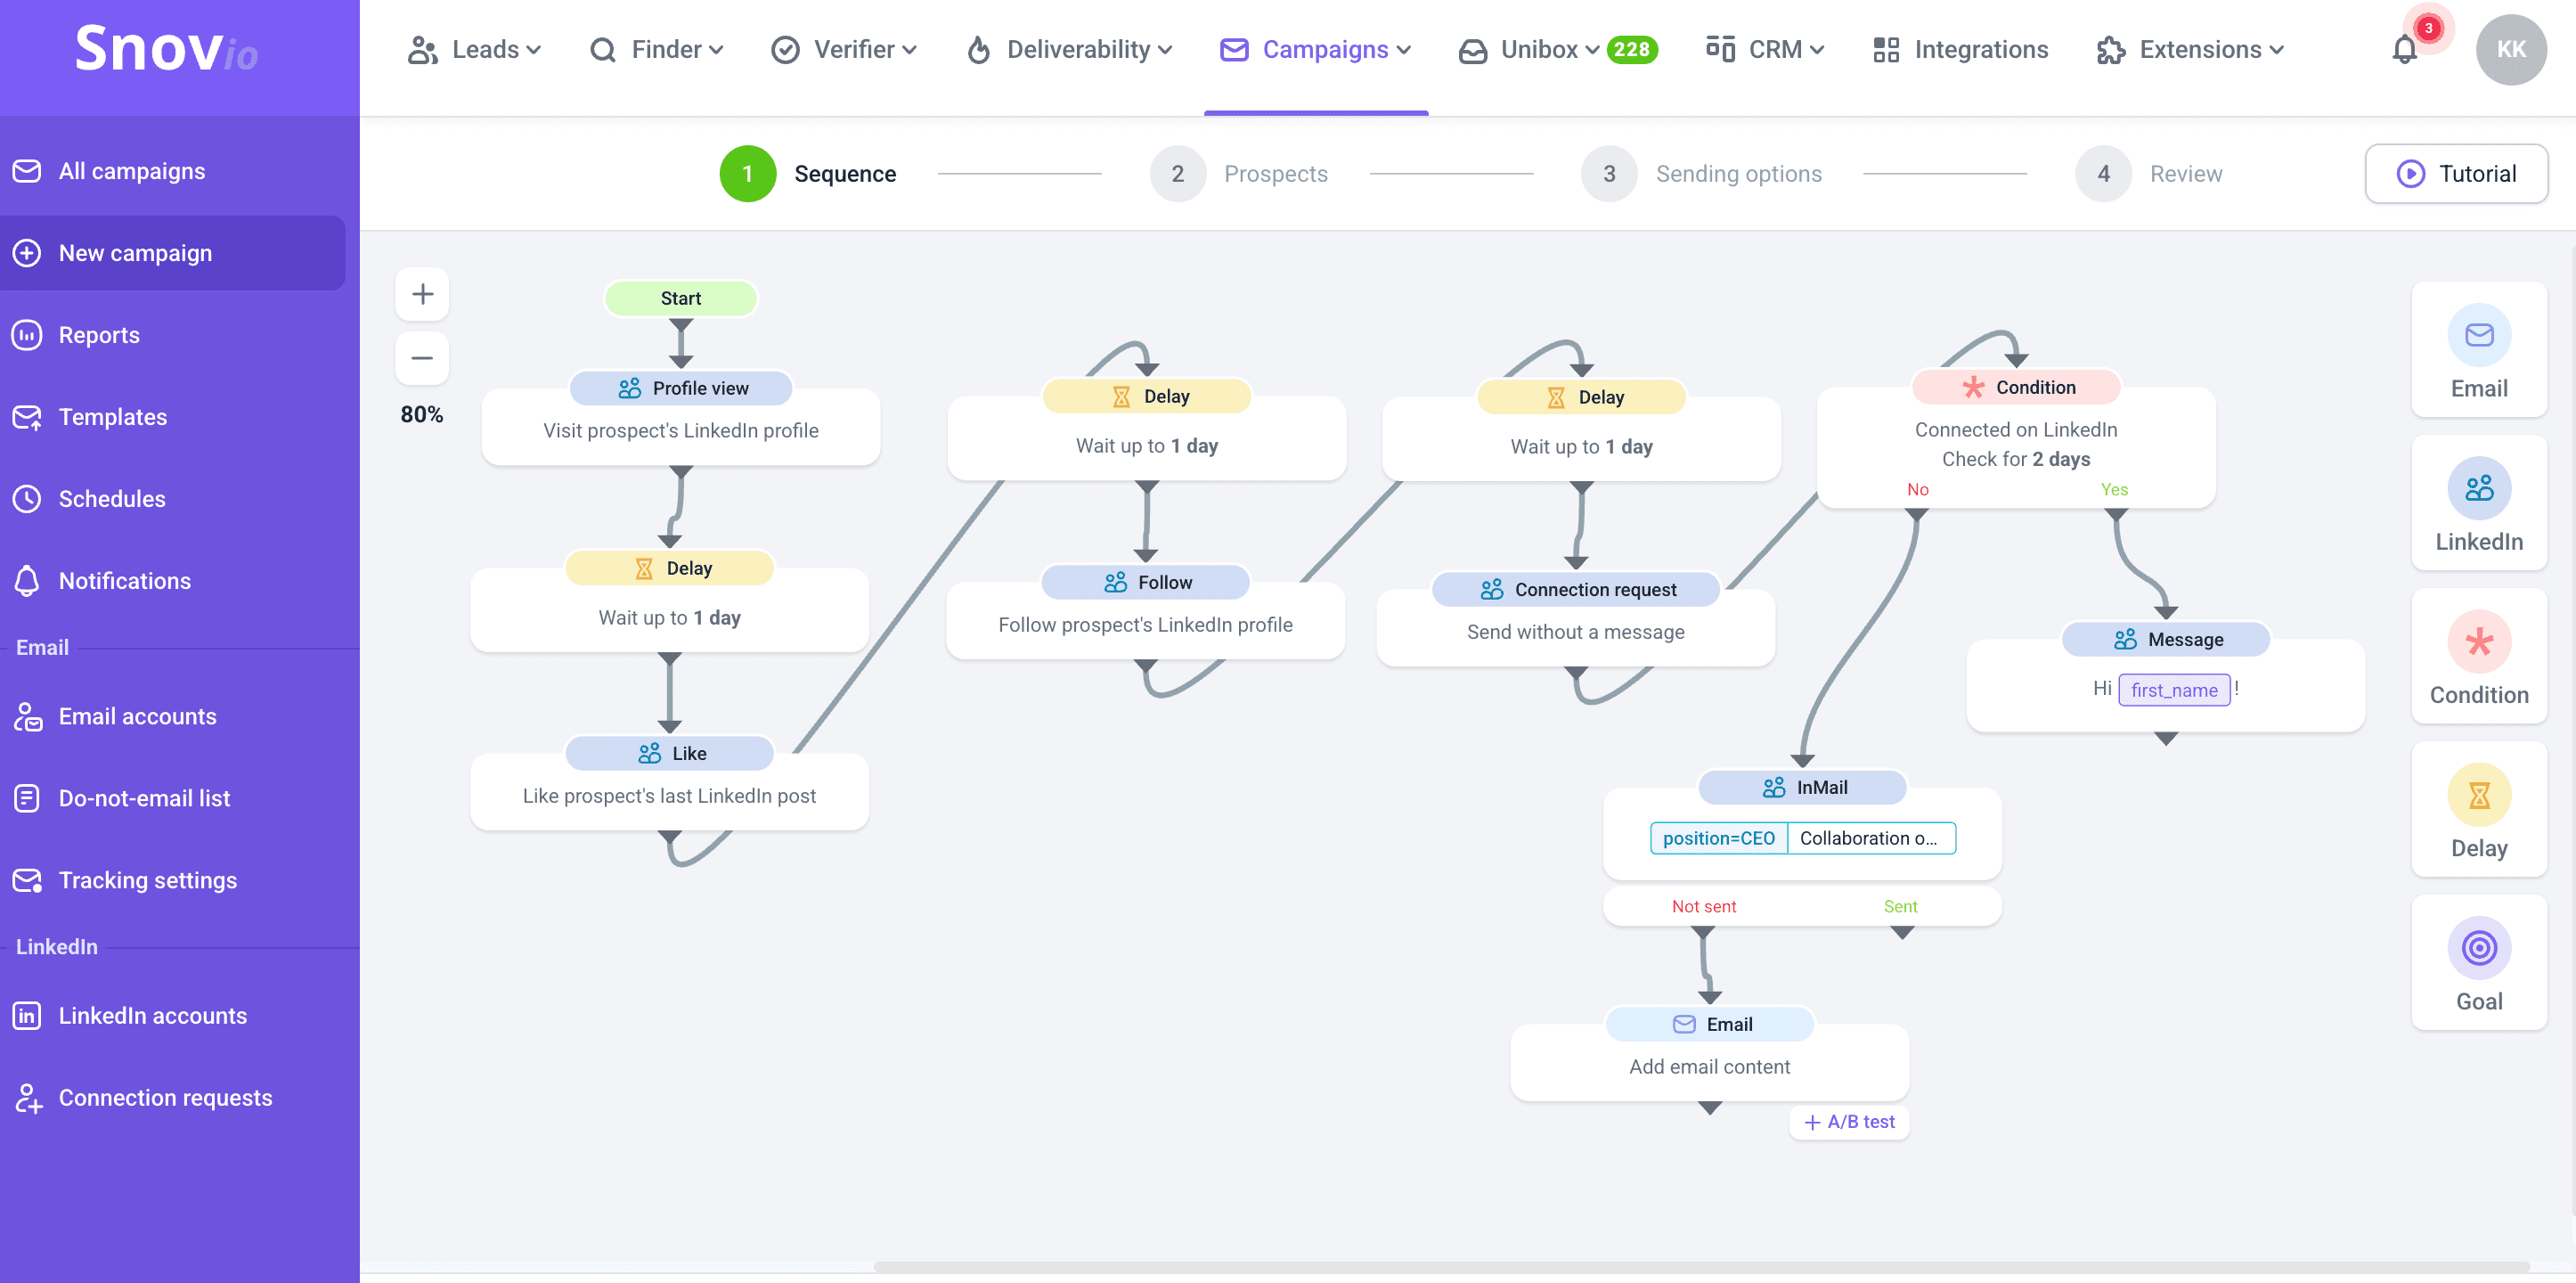This screenshot has height=1283, width=2576.
Task: Click the first_name variable tag
Action: (x=2173, y=690)
